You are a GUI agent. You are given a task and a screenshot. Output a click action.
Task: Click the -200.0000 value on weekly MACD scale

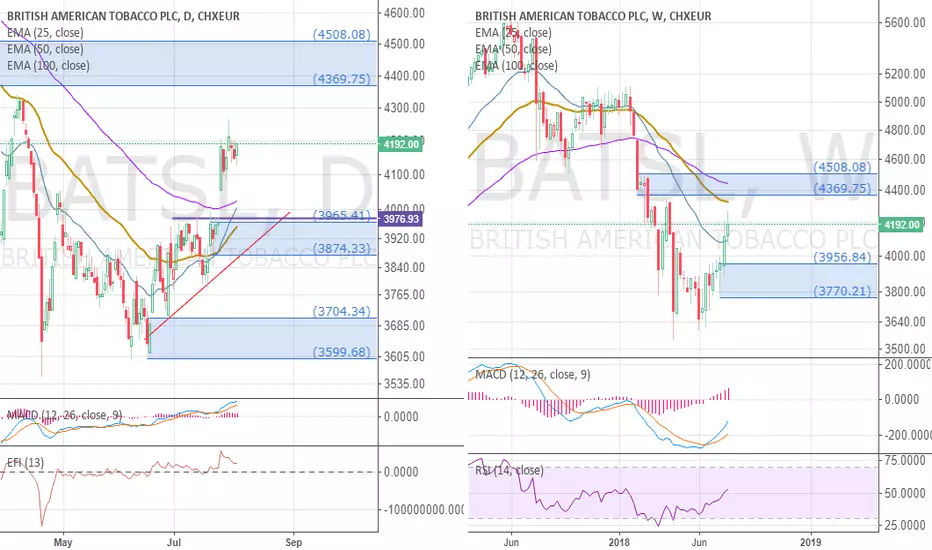click(908, 436)
